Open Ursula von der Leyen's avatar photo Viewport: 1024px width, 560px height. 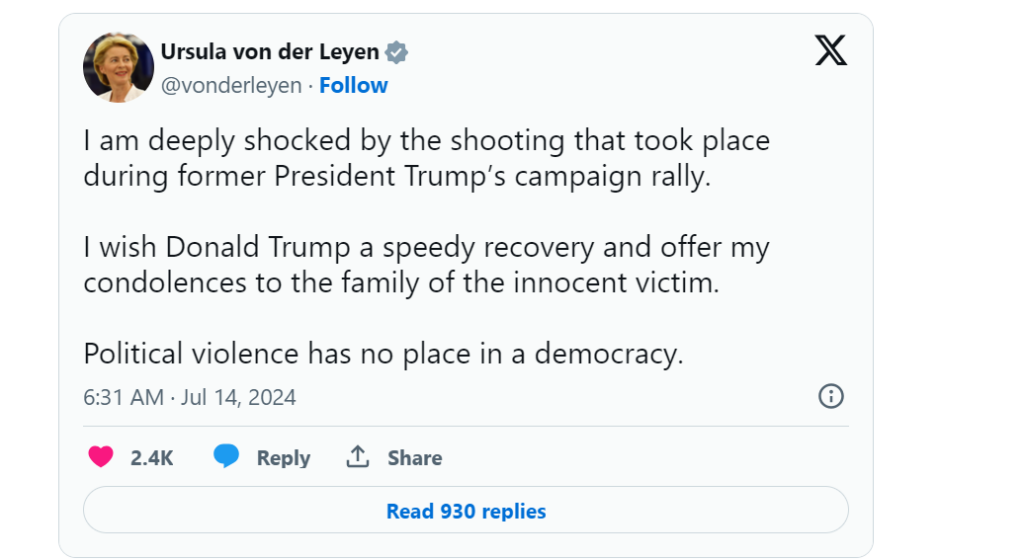pyautogui.click(x=118, y=67)
